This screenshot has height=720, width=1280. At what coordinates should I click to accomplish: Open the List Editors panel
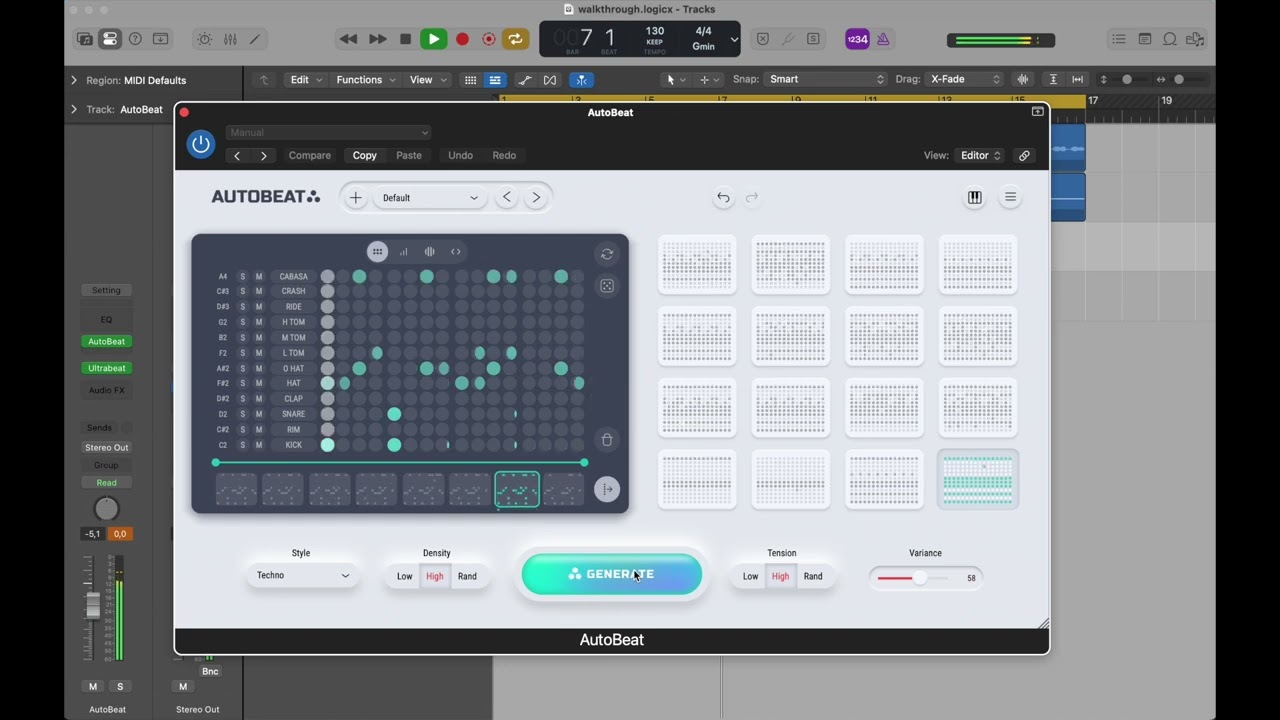point(1119,39)
